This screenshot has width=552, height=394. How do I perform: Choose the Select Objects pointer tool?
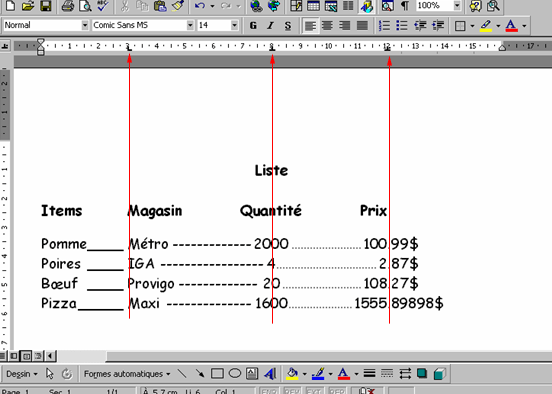[50, 374]
